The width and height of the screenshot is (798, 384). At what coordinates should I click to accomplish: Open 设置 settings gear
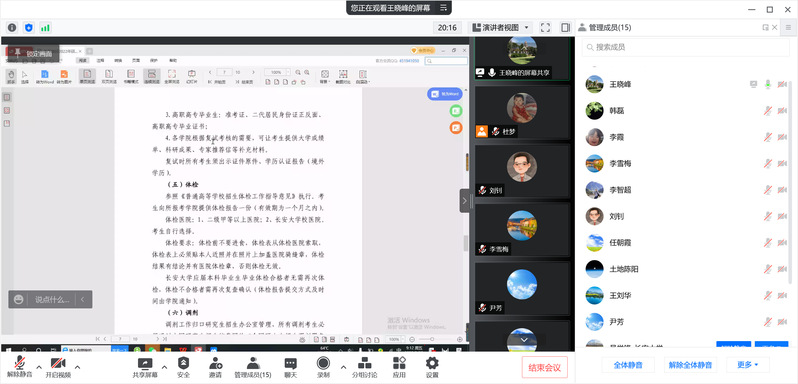pyautogui.click(x=432, y=367)
